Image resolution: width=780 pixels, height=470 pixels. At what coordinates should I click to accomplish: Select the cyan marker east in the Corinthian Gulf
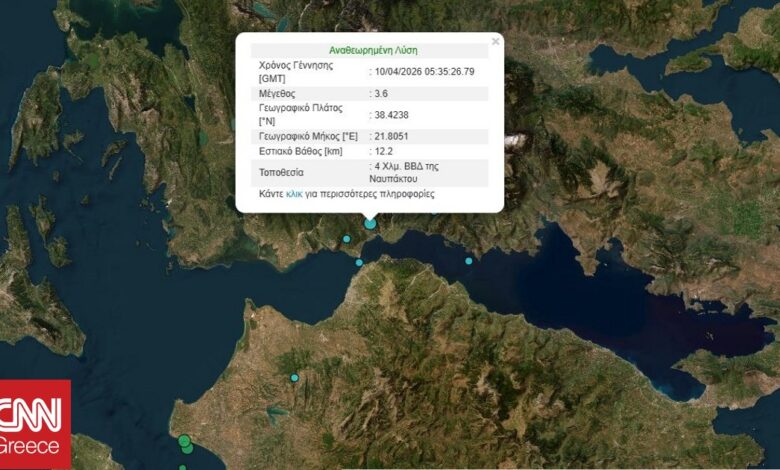tap(468, 261)
